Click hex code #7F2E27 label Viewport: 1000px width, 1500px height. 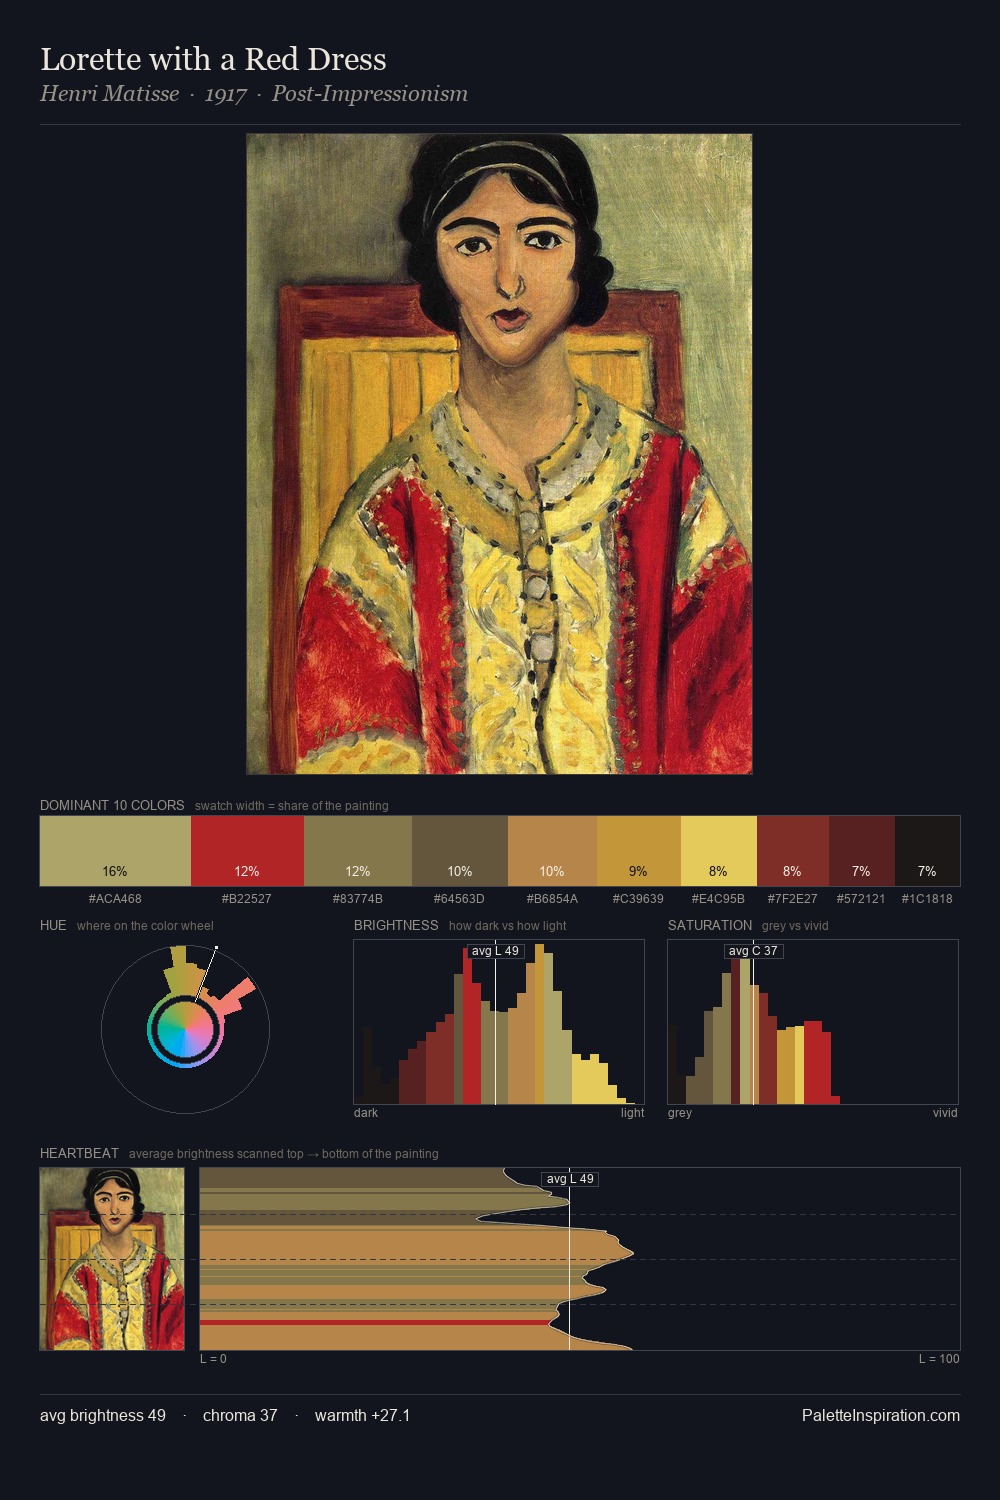tap(792, 899)
